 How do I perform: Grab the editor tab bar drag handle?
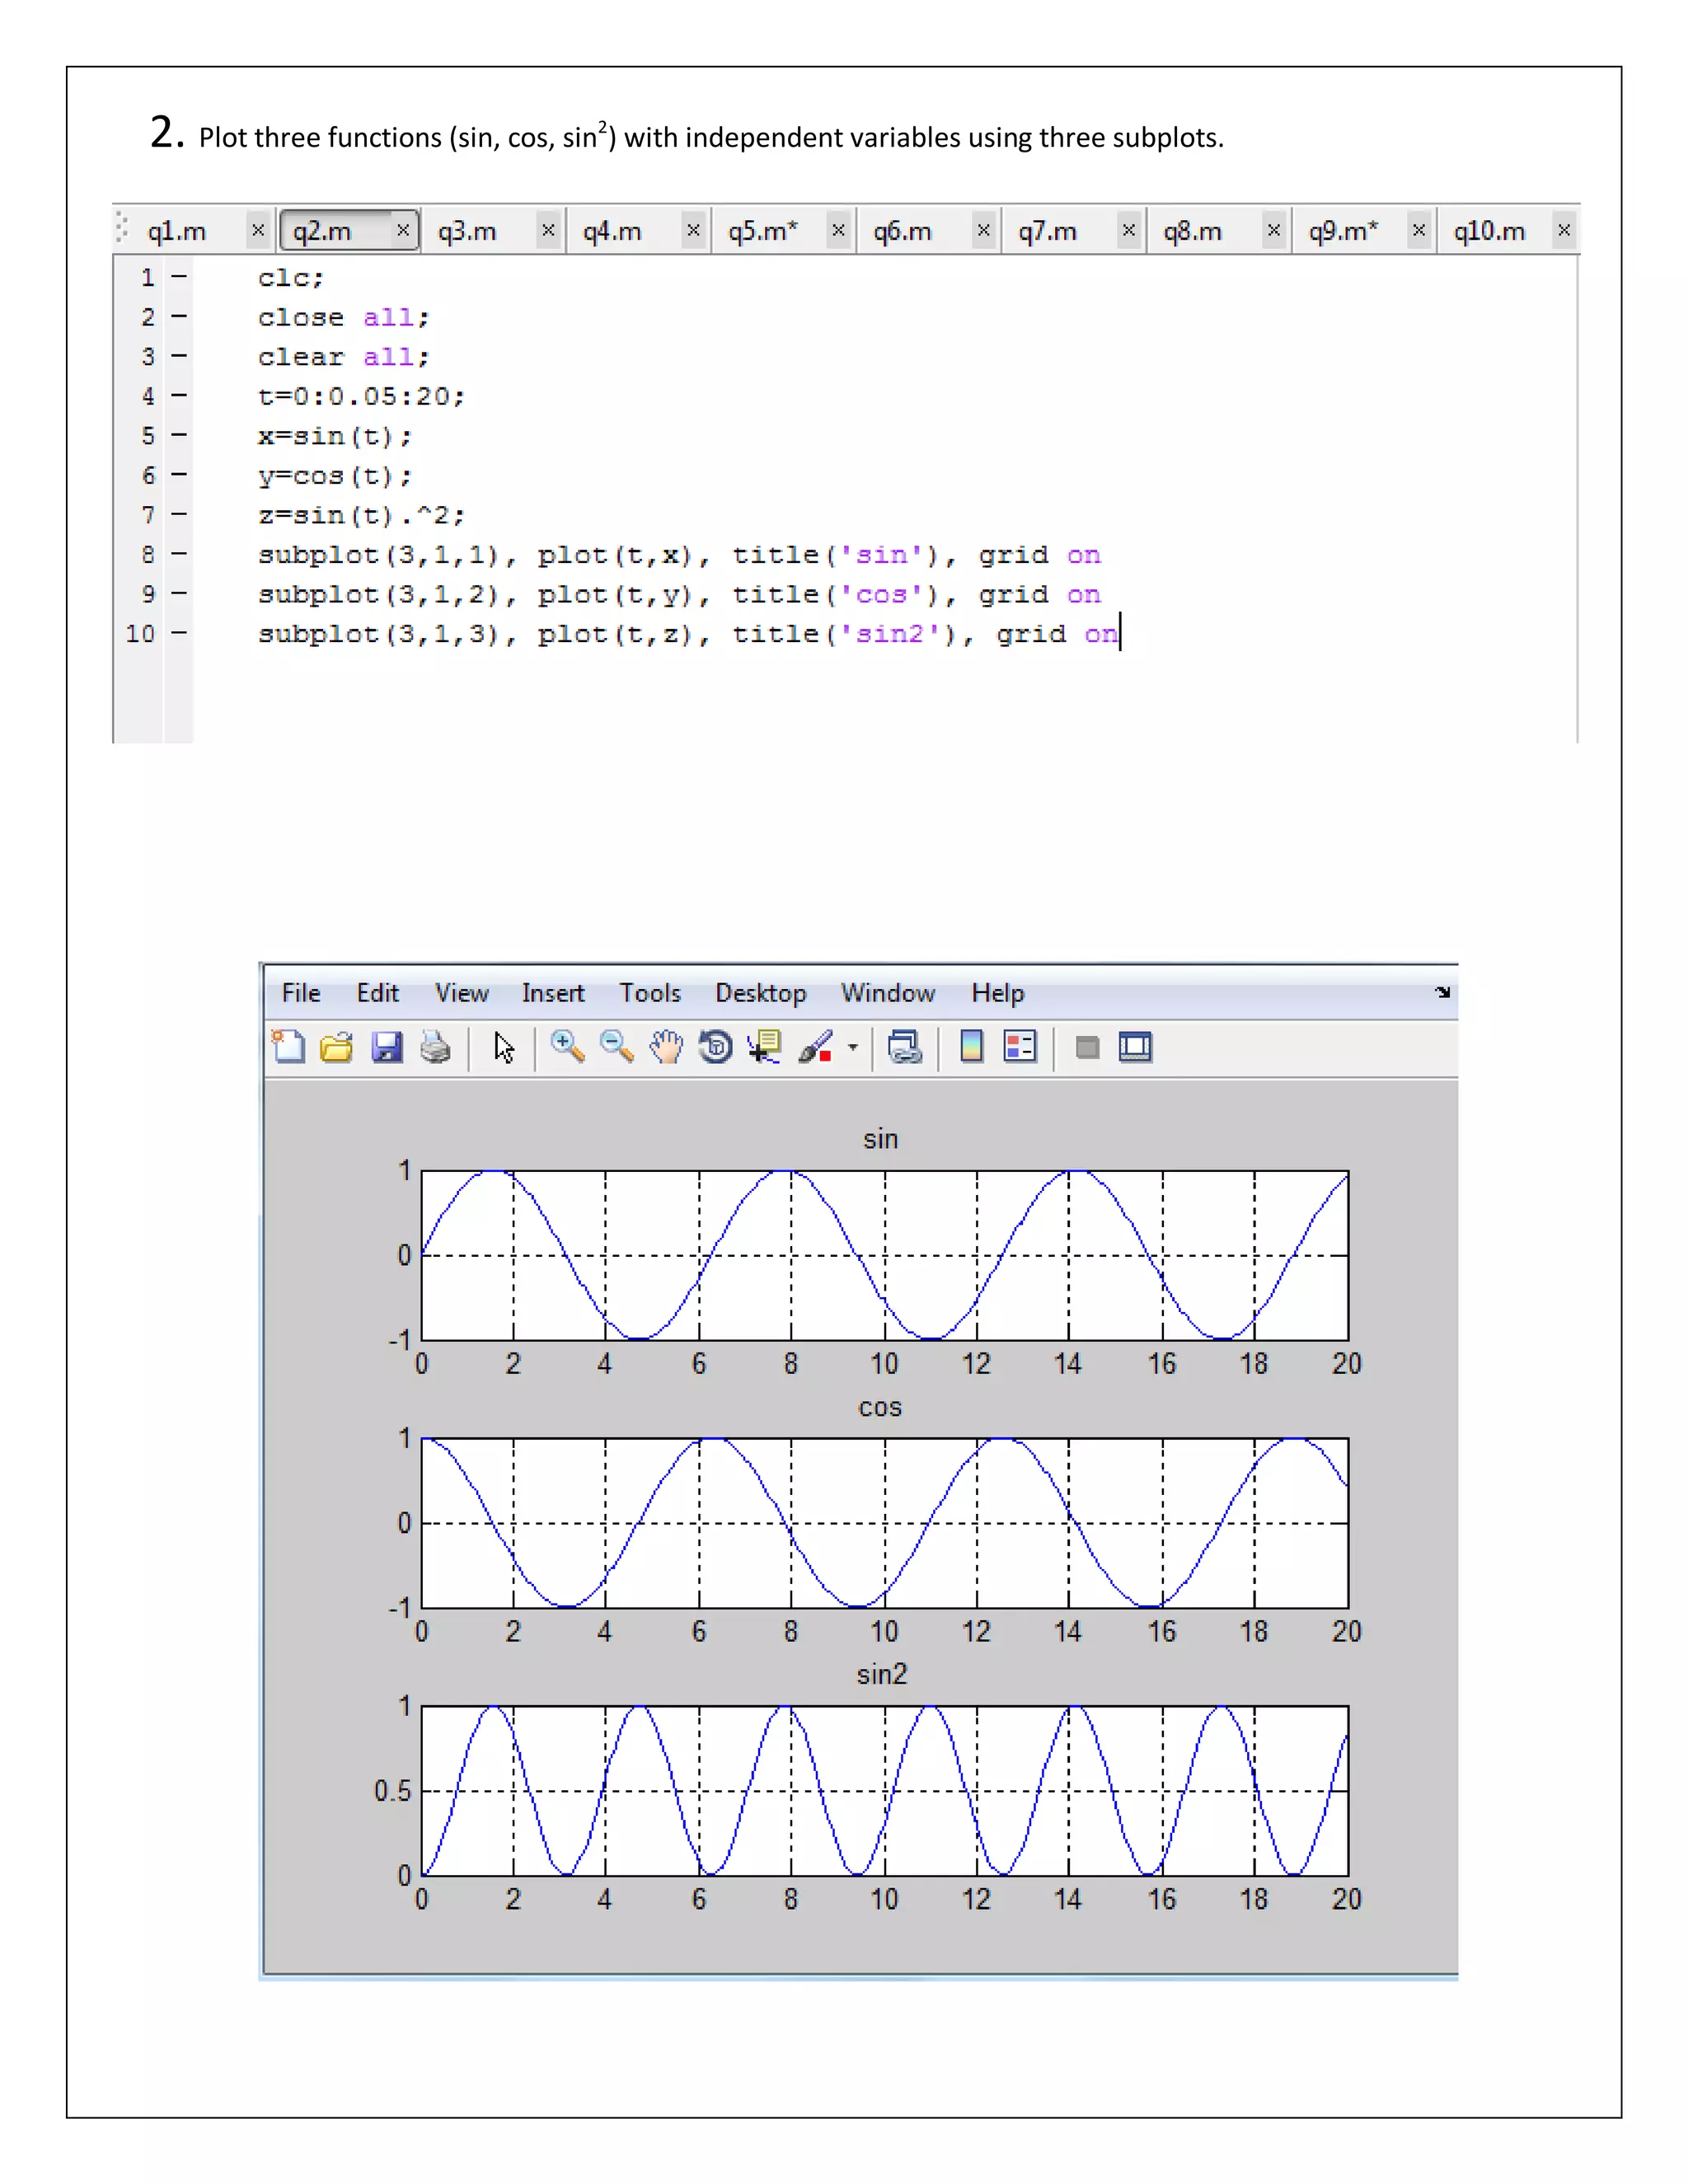click(x=122, y=228)
